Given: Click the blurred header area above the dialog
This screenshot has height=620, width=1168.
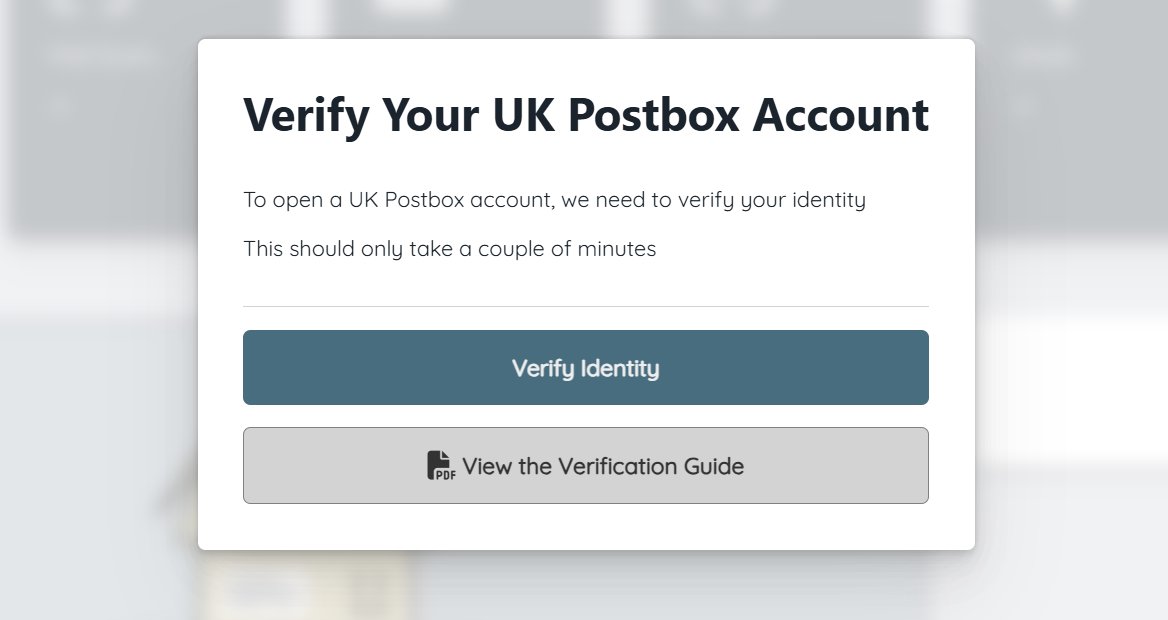Looking at the screenshot, I should pos(585,18).
